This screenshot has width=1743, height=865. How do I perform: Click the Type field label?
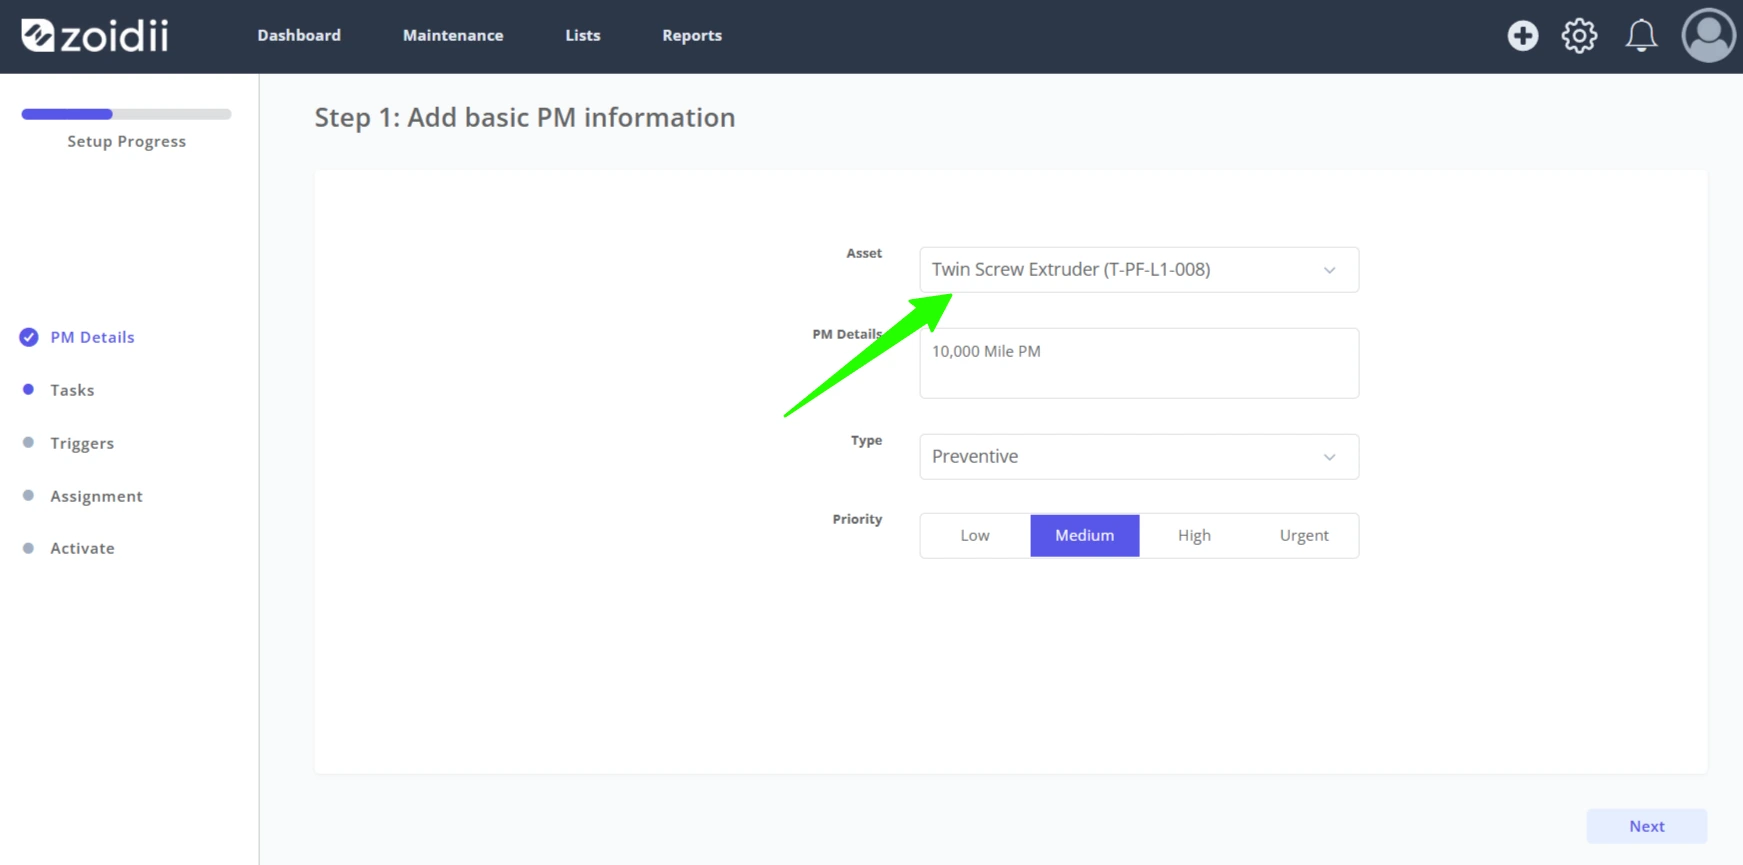[866, 440]
